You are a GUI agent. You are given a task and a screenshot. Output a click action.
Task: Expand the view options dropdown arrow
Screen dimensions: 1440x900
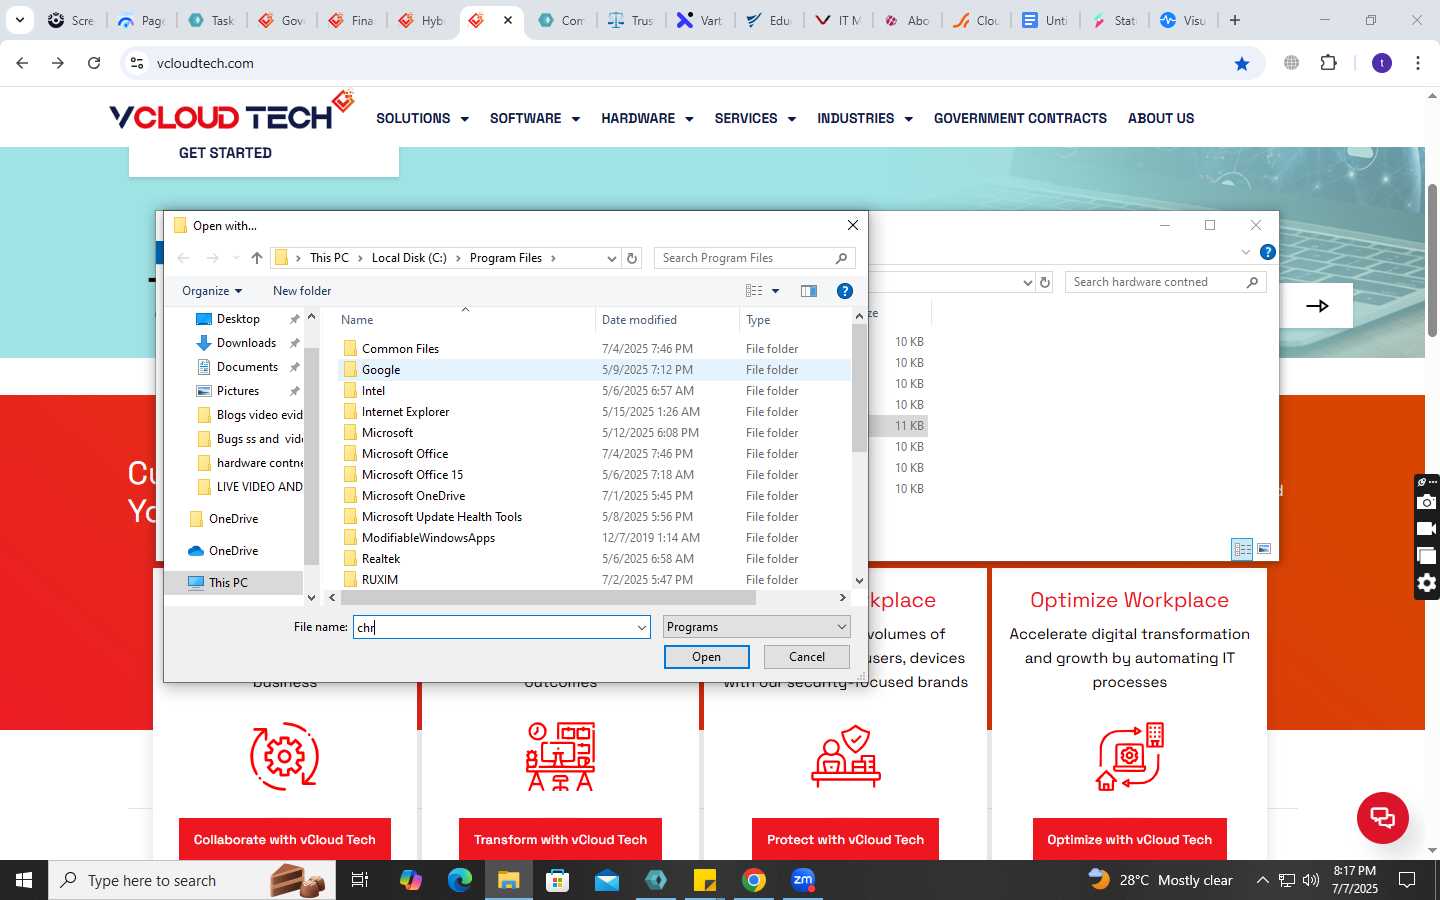[x=775, y=291]
